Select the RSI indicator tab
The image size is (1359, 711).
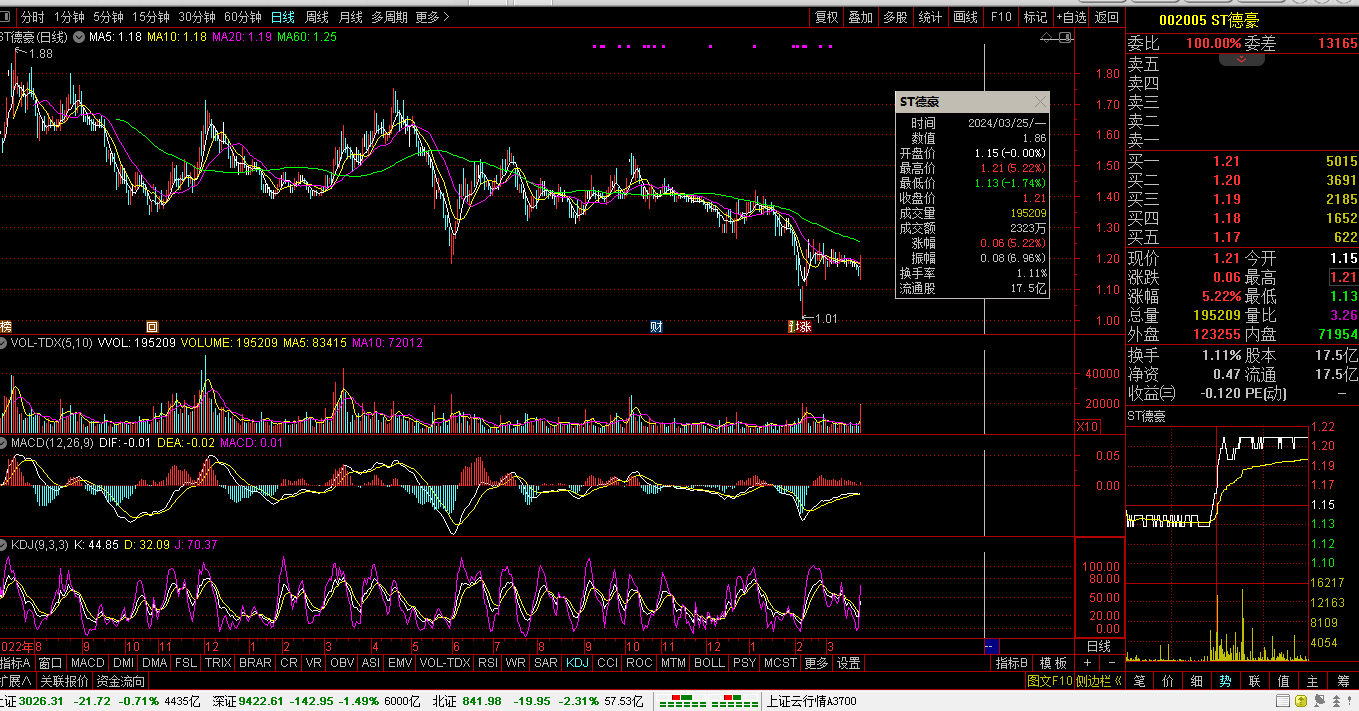488,663
